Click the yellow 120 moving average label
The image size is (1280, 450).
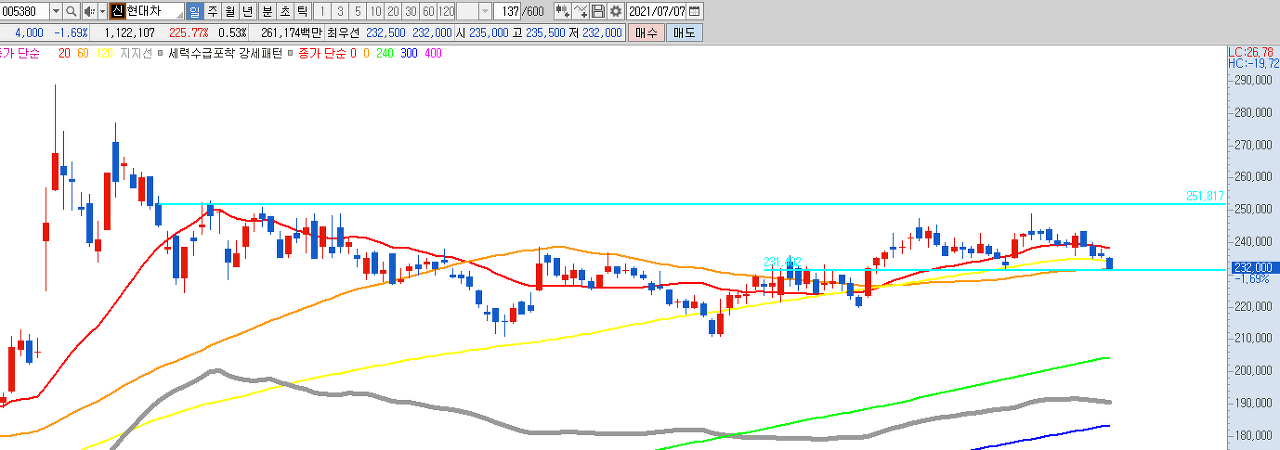tap(104, 53)
